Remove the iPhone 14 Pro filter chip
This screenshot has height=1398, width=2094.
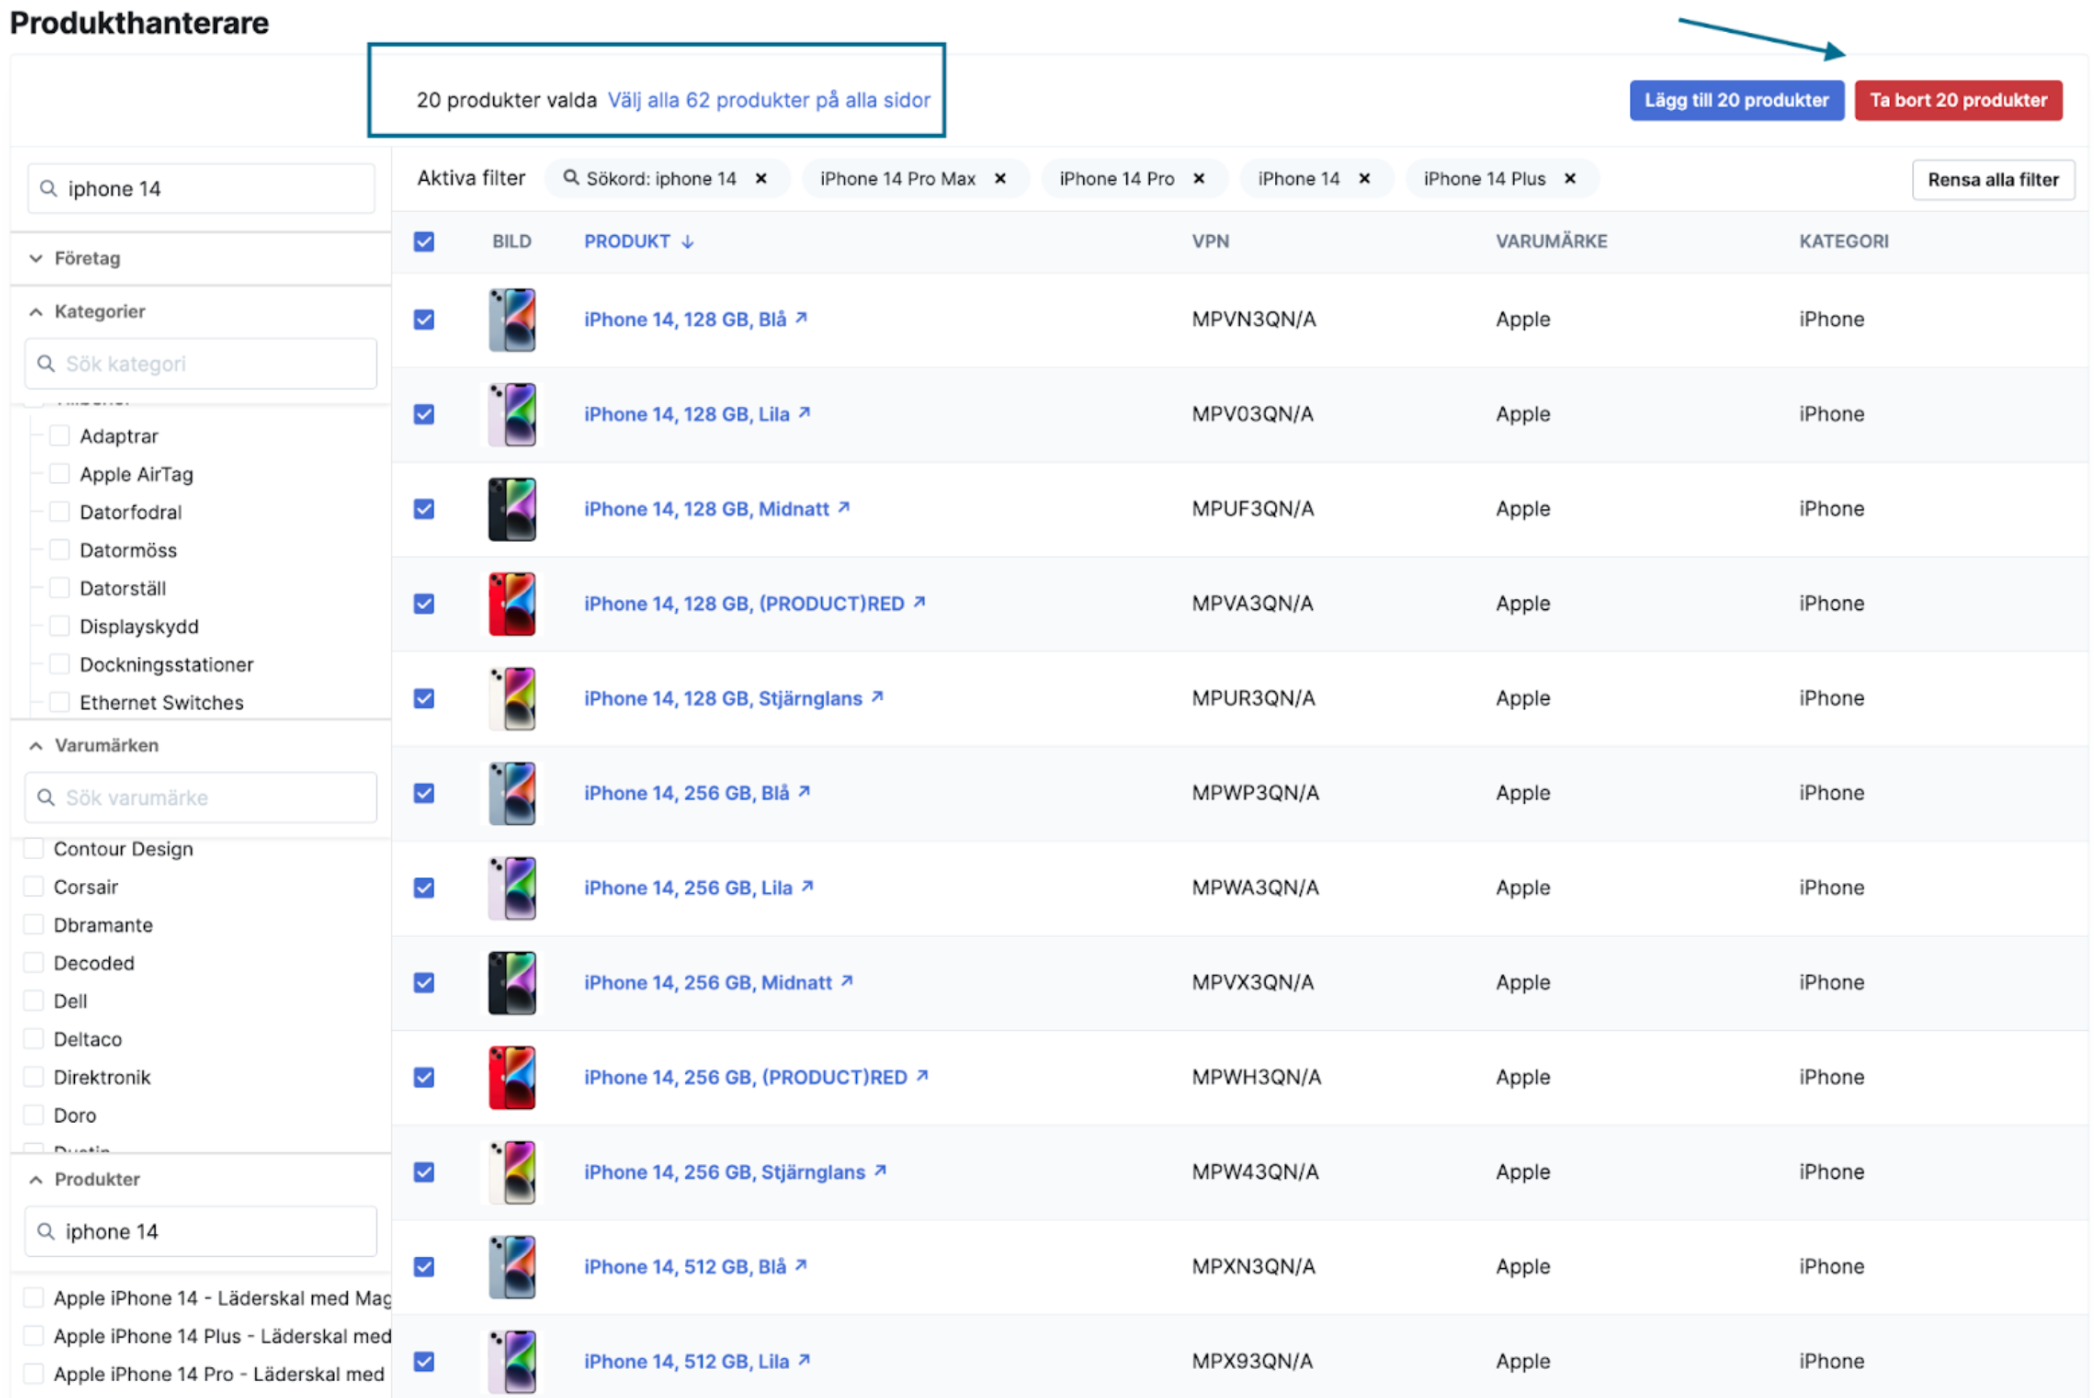pyautogui.click(x=1199, y=179)
